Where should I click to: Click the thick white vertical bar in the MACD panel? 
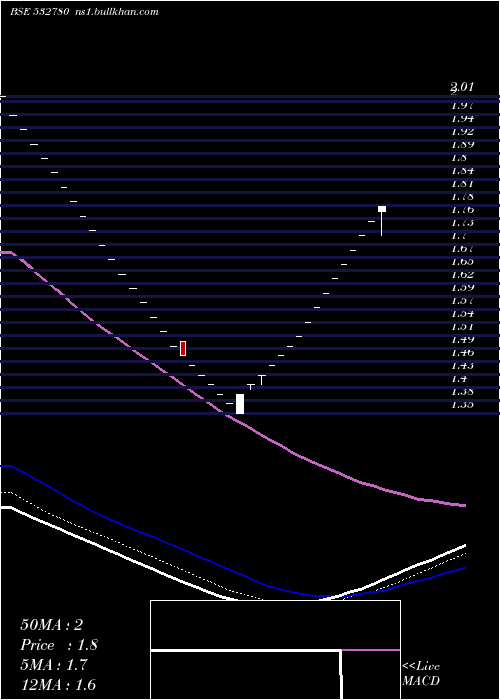click(x=341, y=674)
